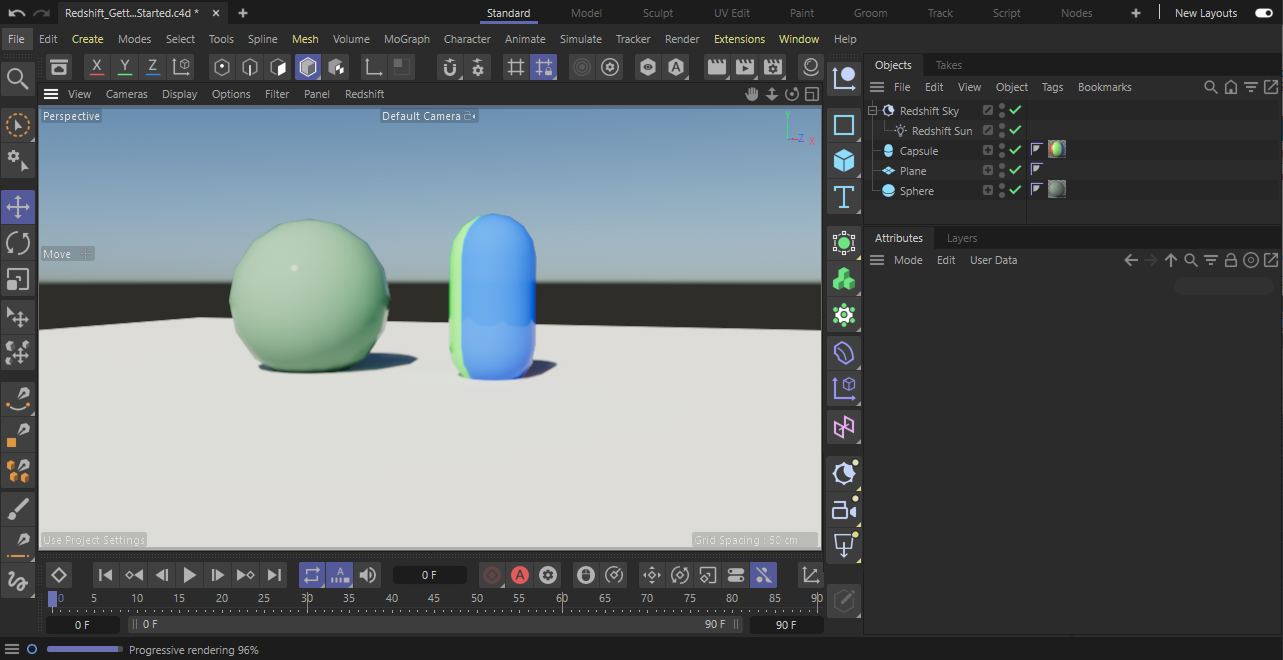Click the Autokeying record button
Image resolution: width=1283 pixels, height=660 pixels.
[x=519, y=575]
